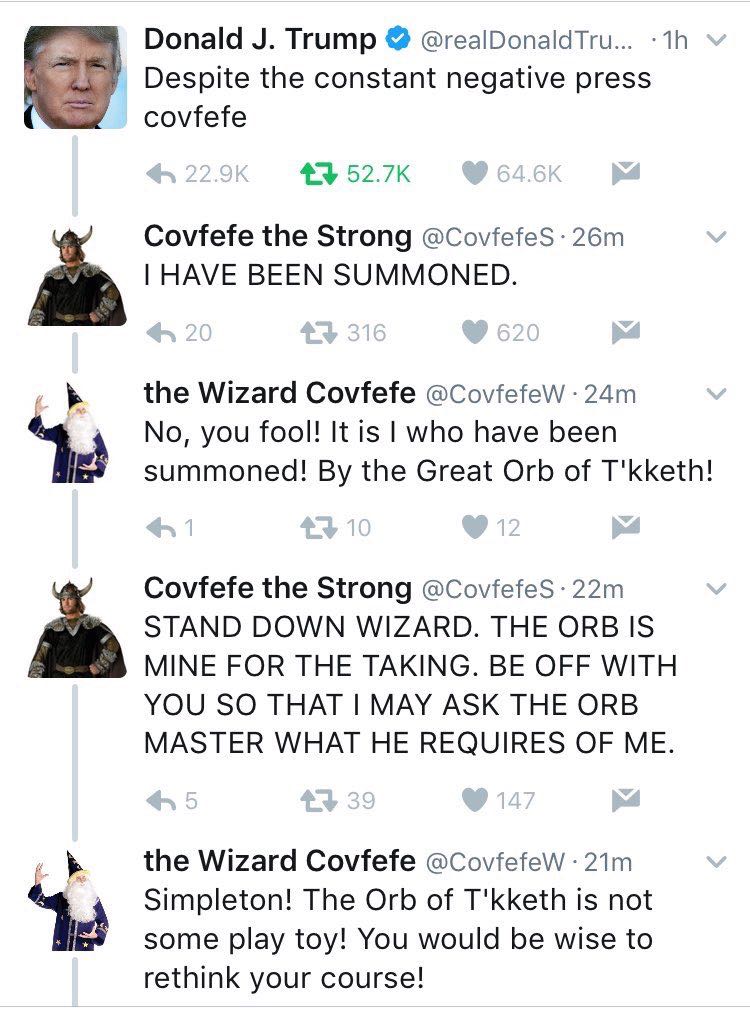Open options chevron on Trump's tweet
This screenshot has height=1031, width=750.
pos(715,41)
